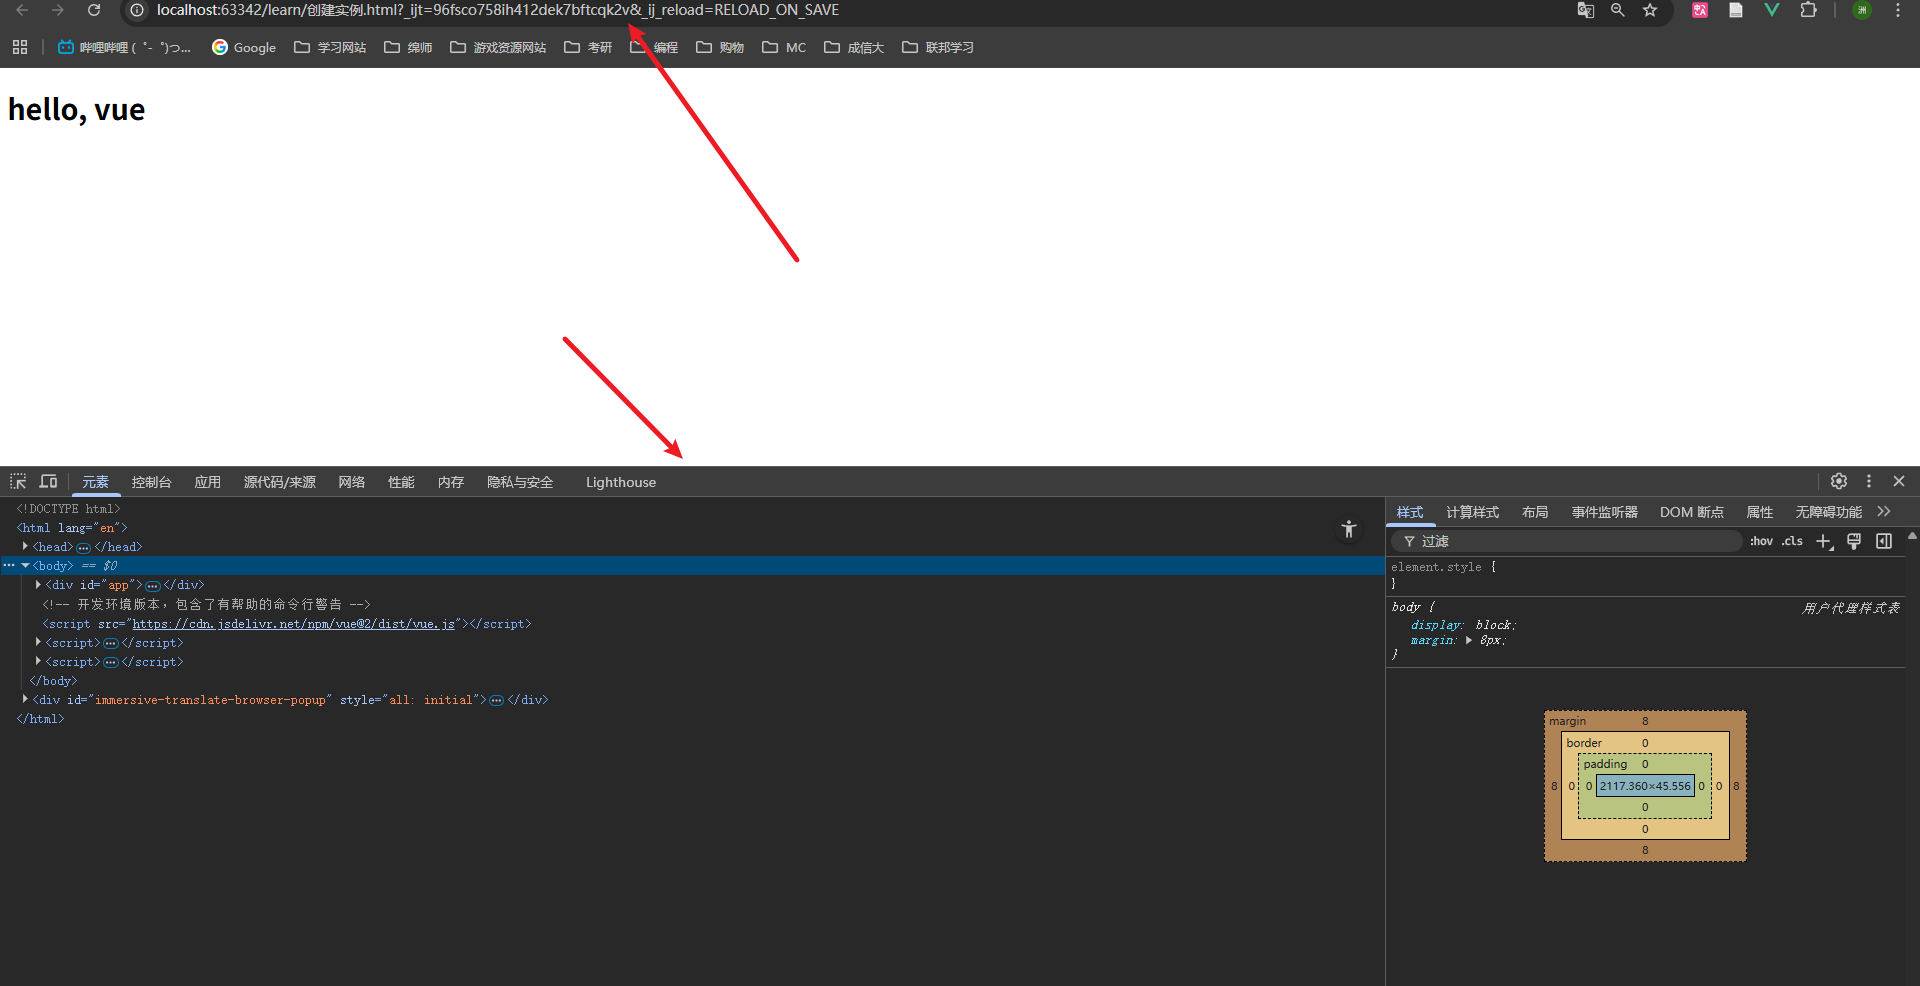Toggle the device emulation toolbar
This screenshot has height=986, width=1920.
(47, 481)
